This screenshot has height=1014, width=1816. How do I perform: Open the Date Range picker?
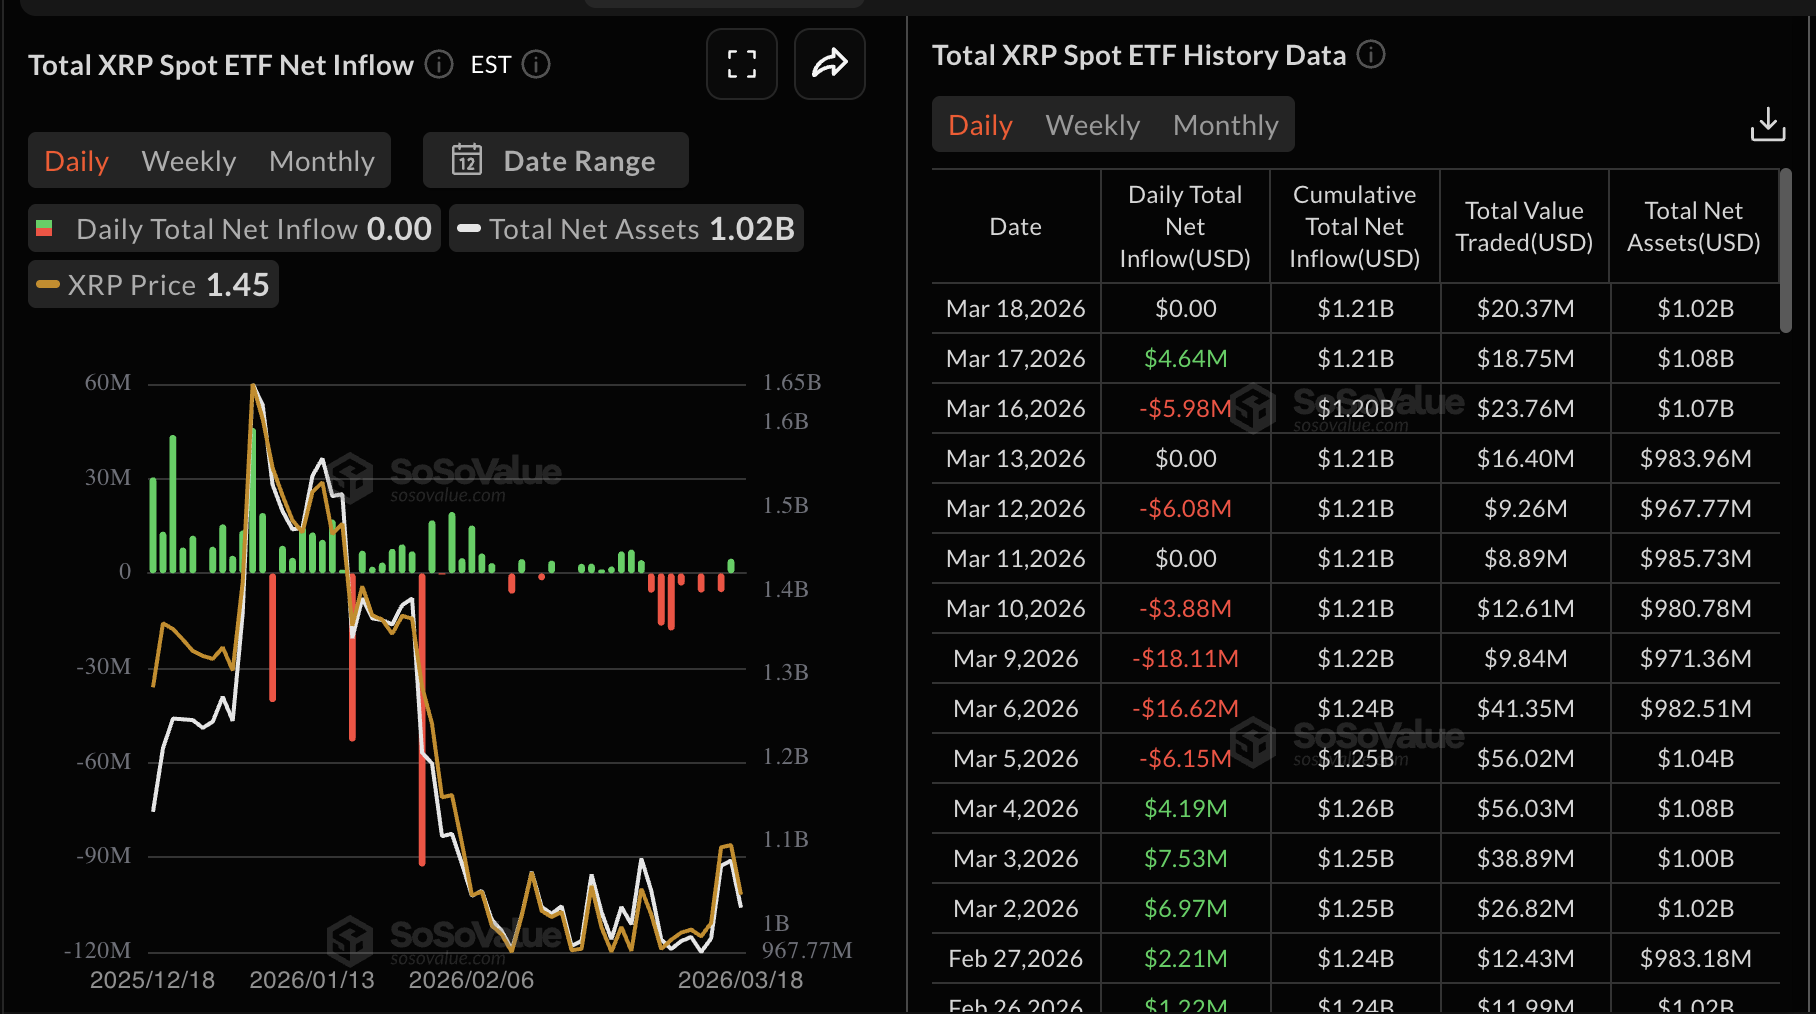(556, 161)
